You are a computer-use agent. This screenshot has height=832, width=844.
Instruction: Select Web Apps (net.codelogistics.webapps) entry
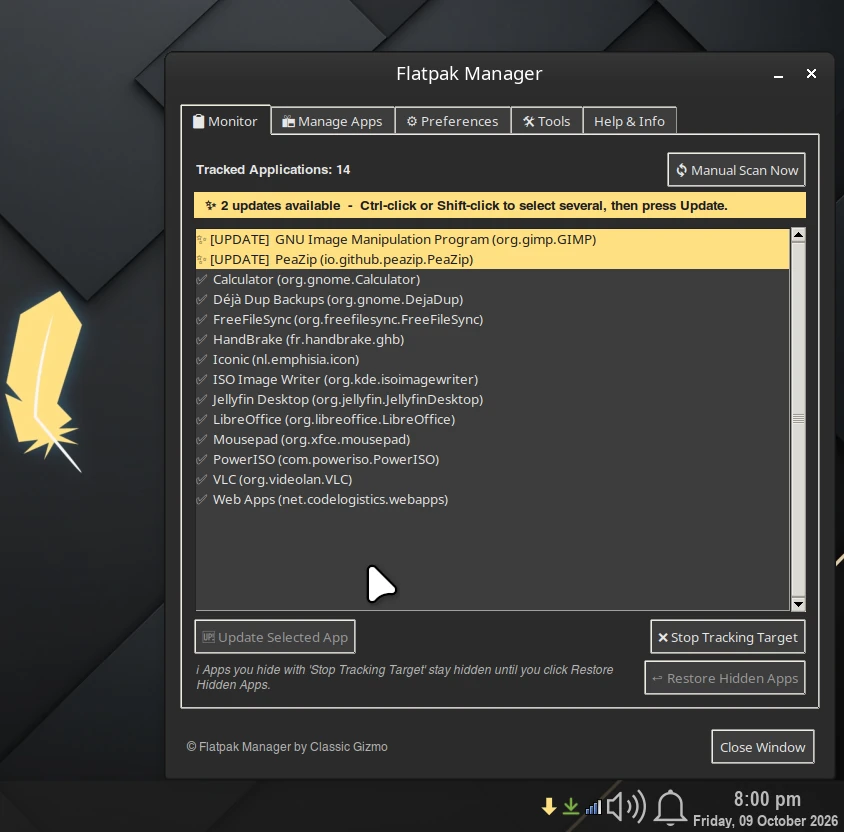click(493, 499)
